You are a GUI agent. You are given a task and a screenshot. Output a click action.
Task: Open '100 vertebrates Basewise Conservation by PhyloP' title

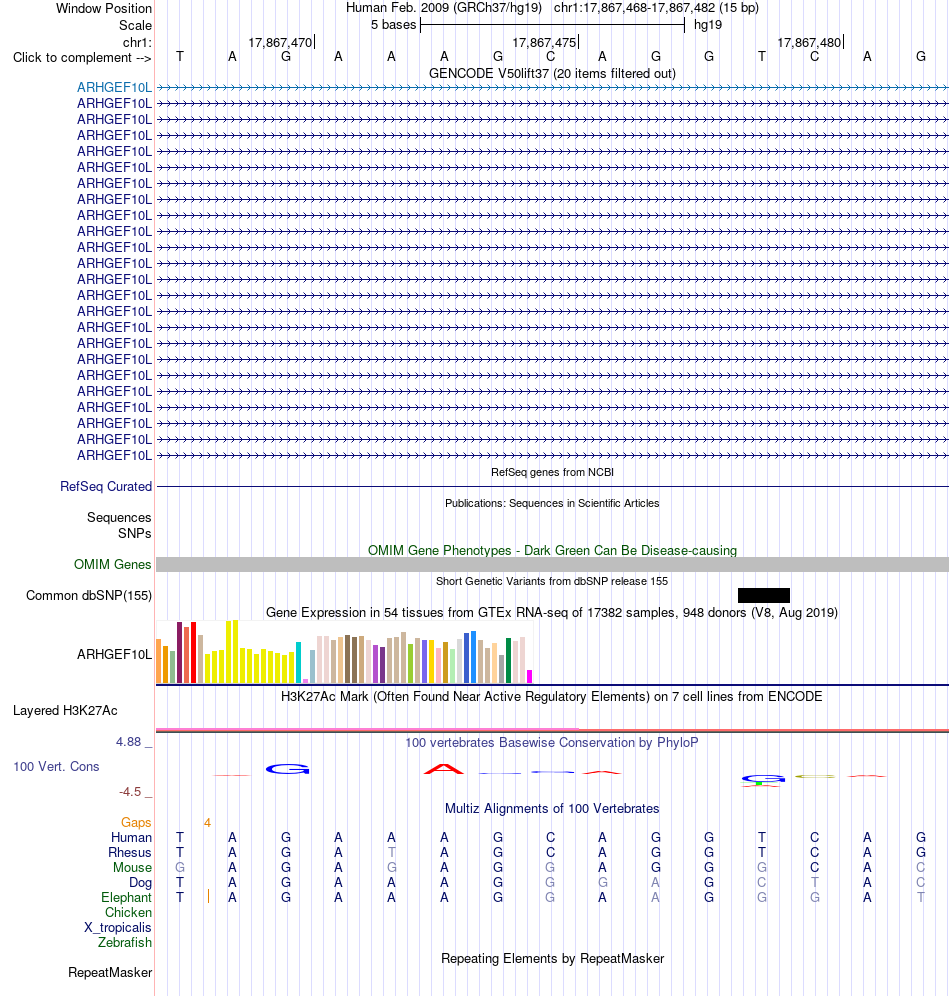552,743
